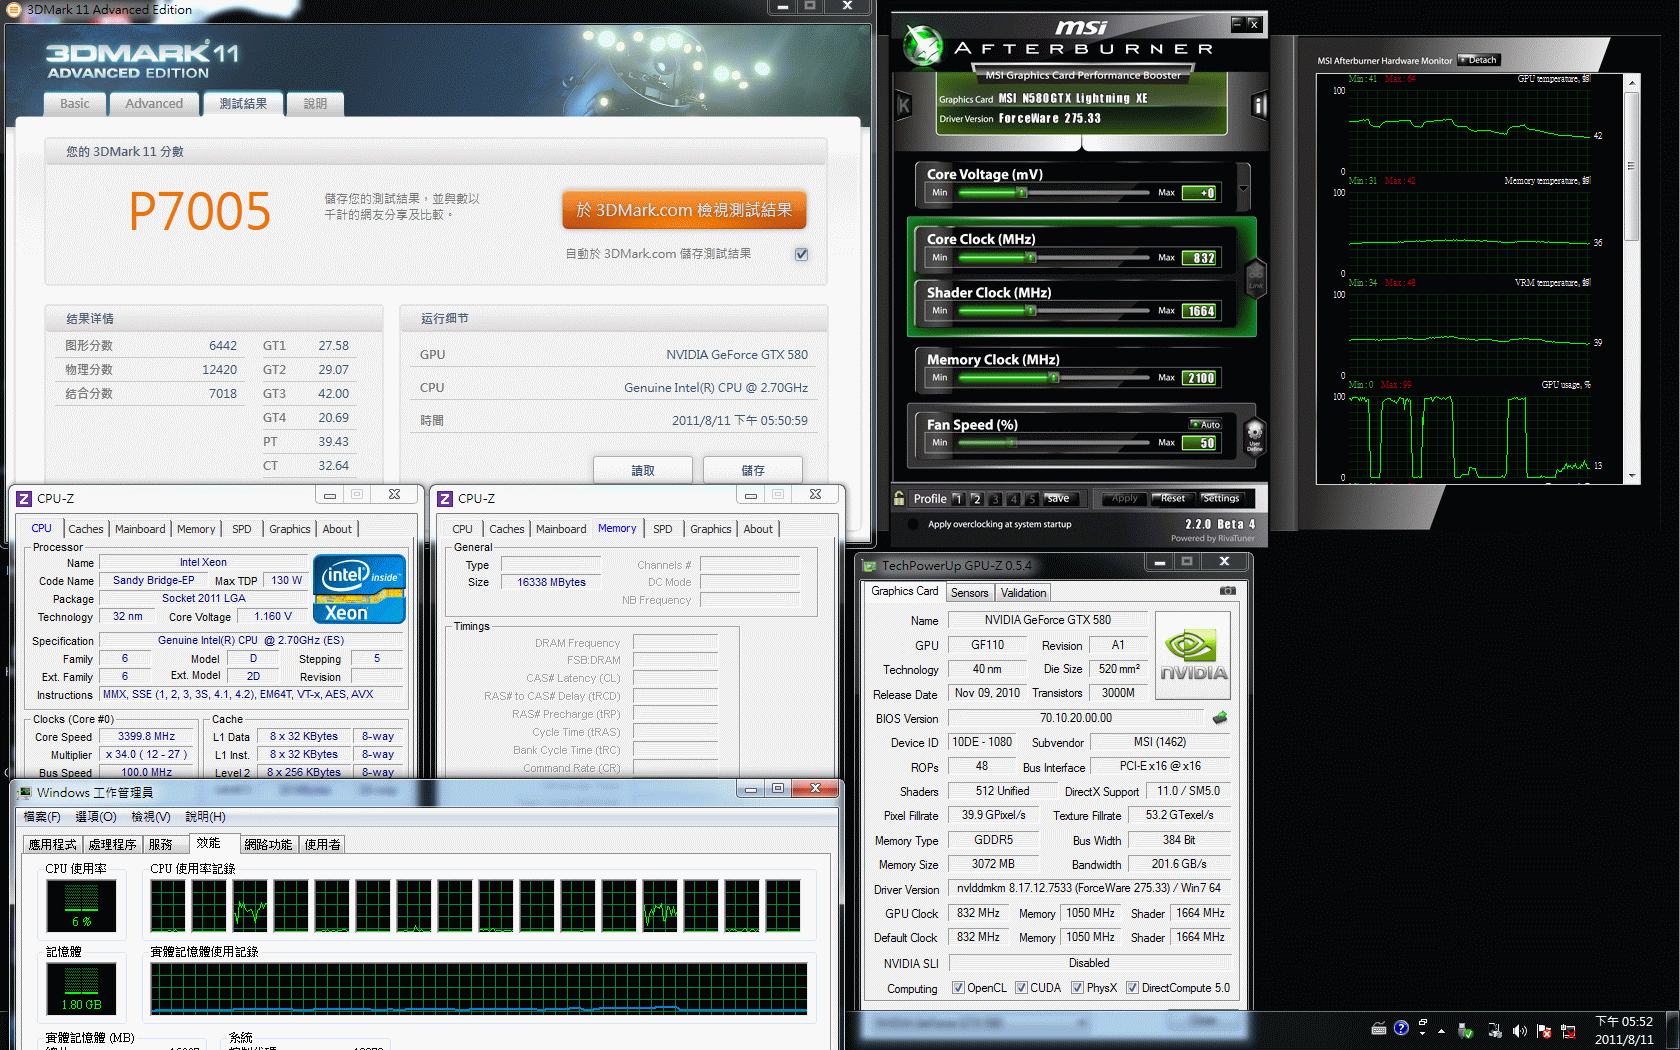
Task: Click the 讀取 button in 3DMark
Action: 643,470
